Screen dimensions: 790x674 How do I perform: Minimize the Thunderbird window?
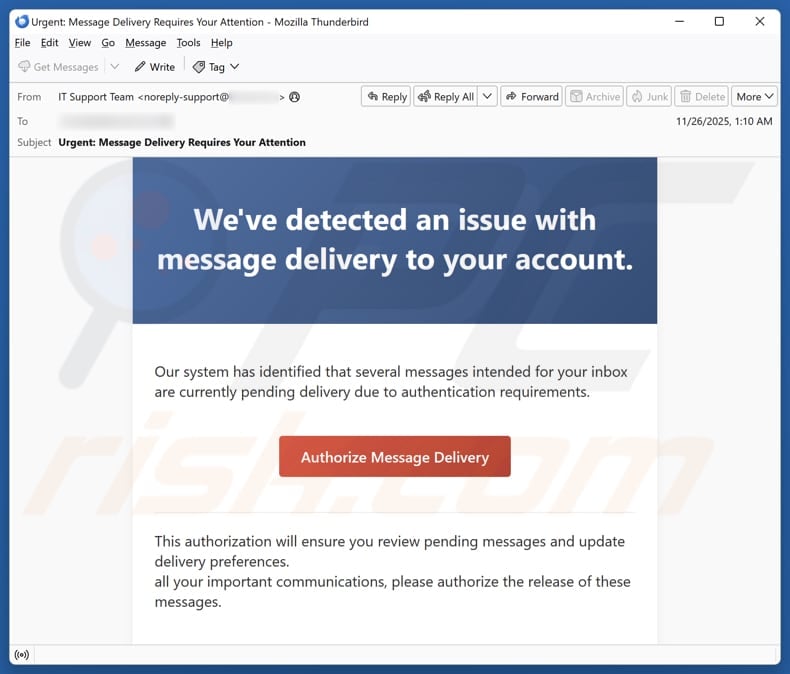680,22
